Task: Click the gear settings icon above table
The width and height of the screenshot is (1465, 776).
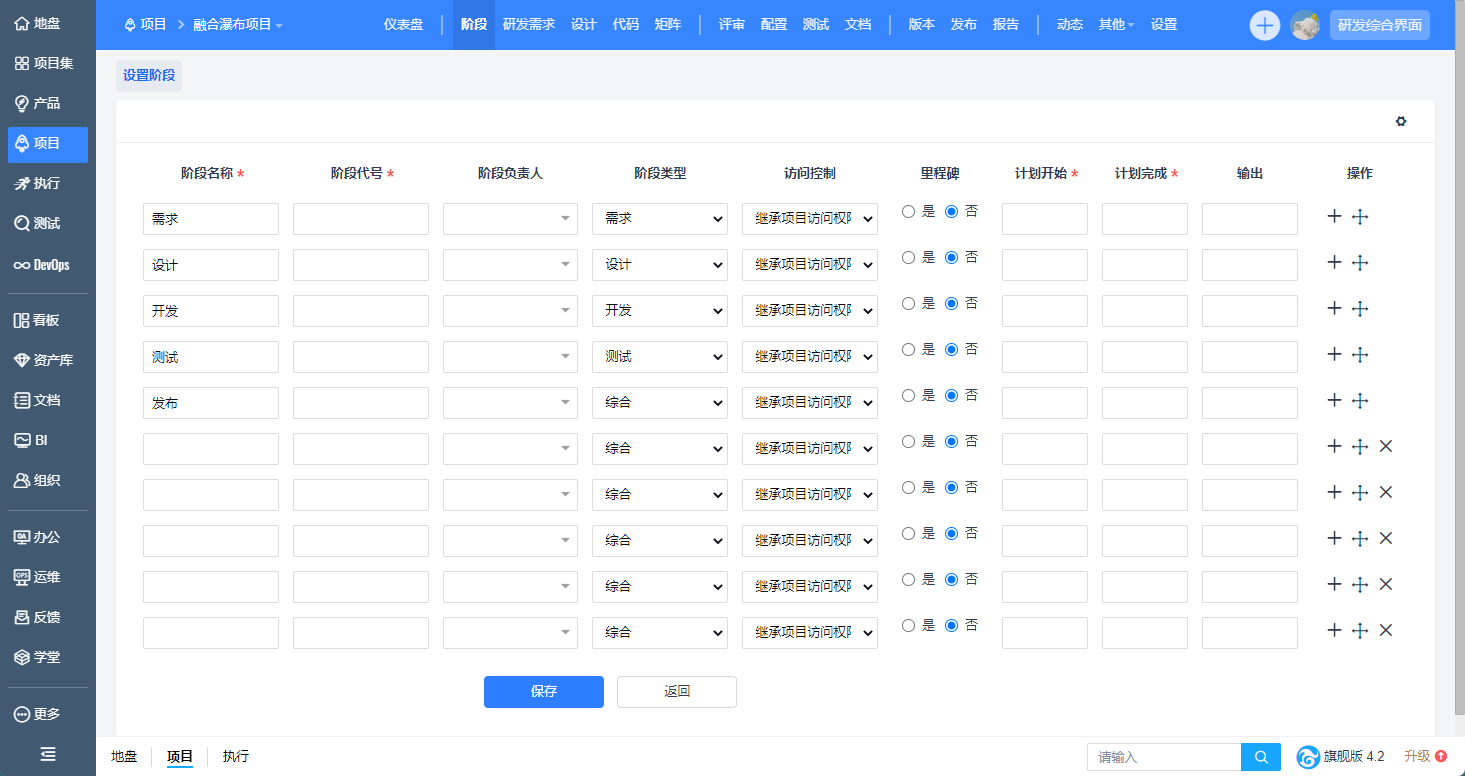Action: pyautogui.click(x=1401, y=121)
